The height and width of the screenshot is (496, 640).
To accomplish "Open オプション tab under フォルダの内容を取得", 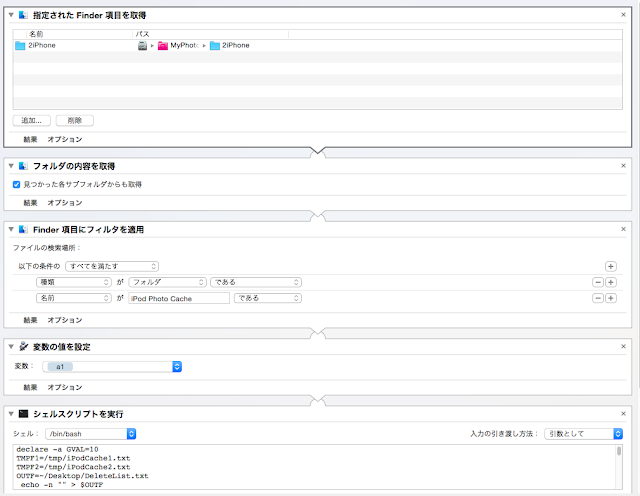I will tap(65, 202).
